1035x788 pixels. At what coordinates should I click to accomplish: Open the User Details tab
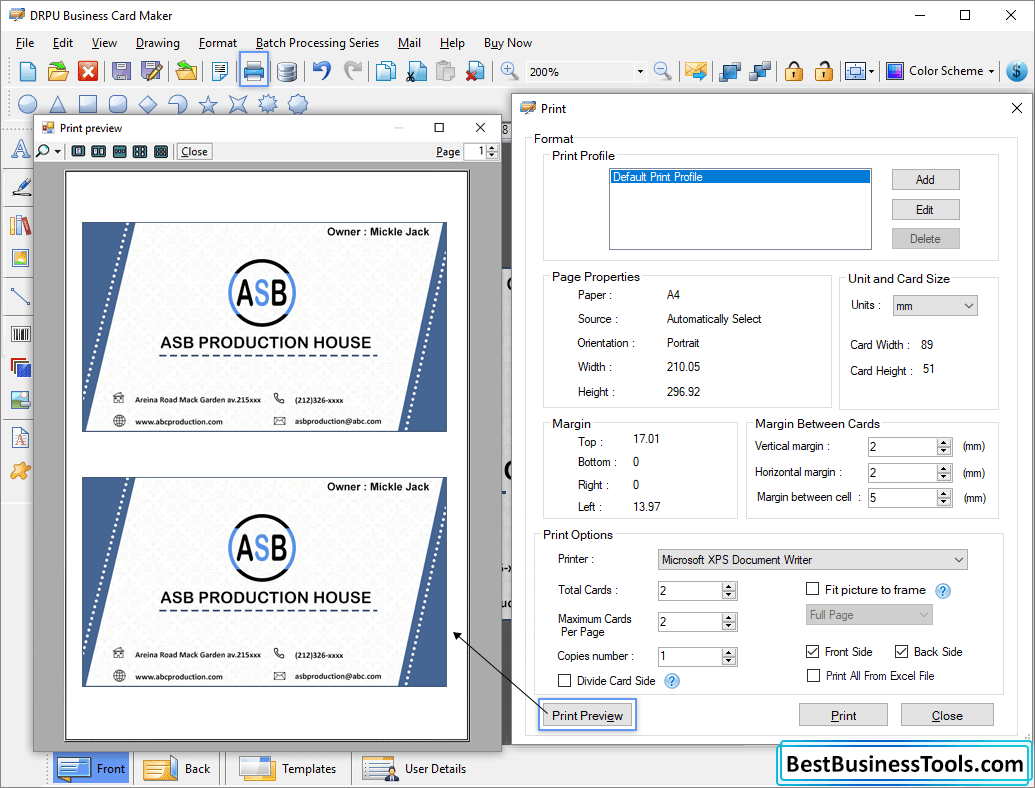coord(415,769)
